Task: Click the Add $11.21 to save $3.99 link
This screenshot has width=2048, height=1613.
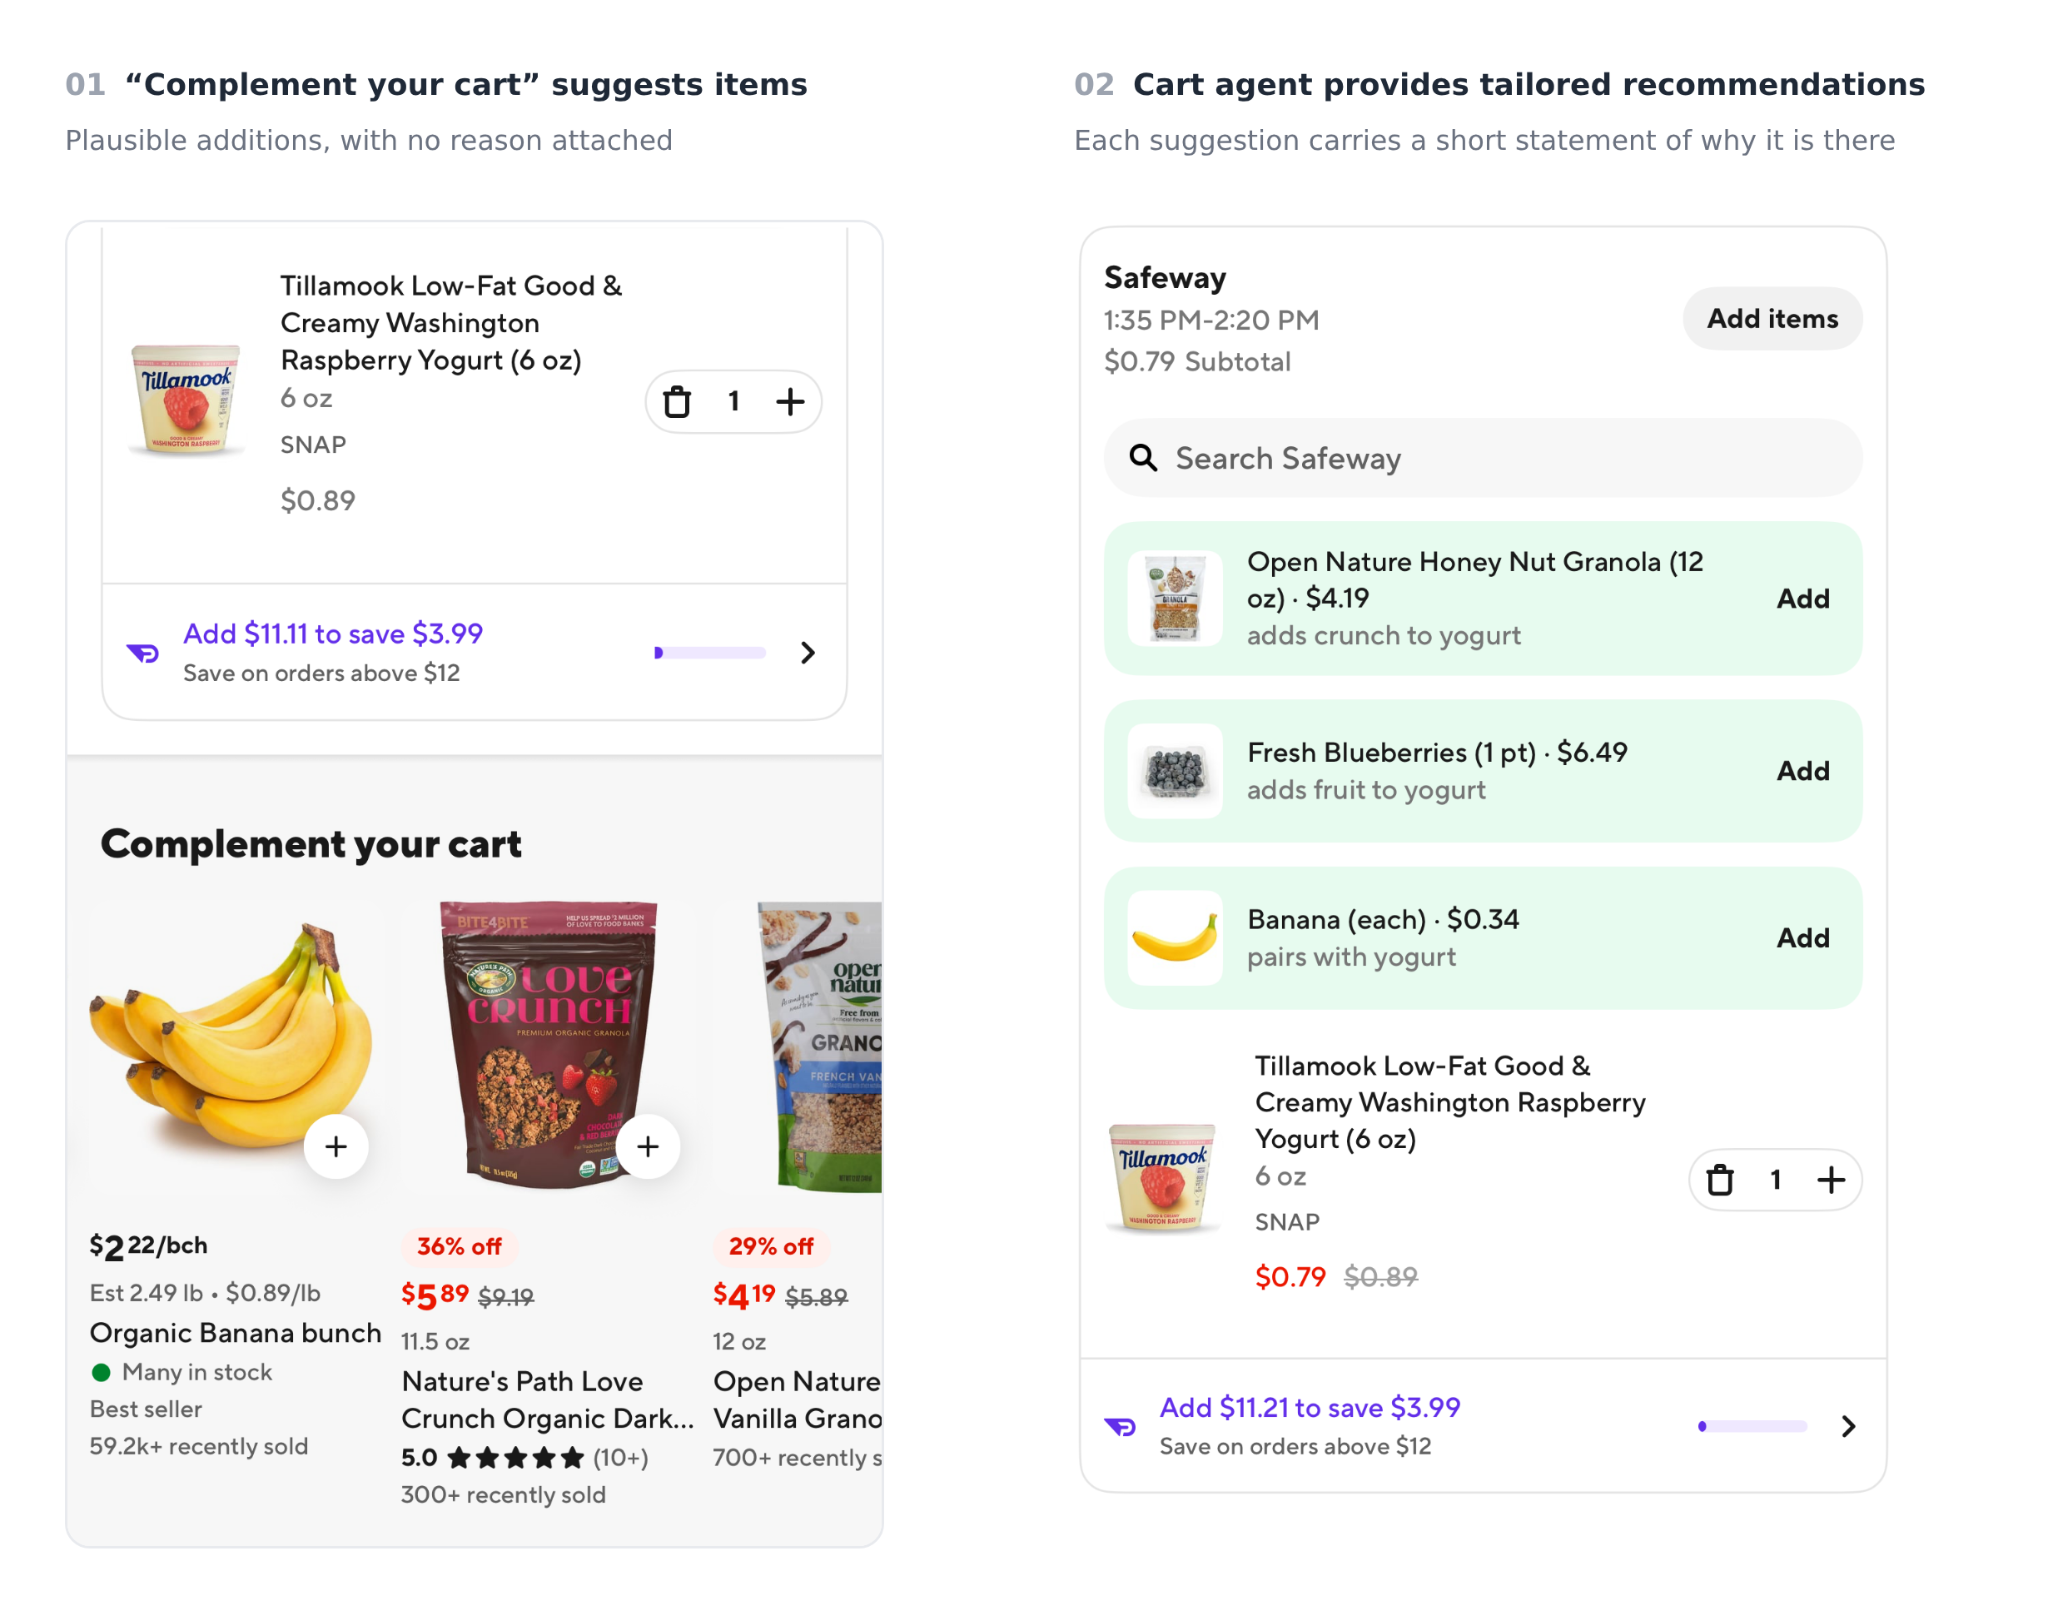Action: click(1310, 1407)
